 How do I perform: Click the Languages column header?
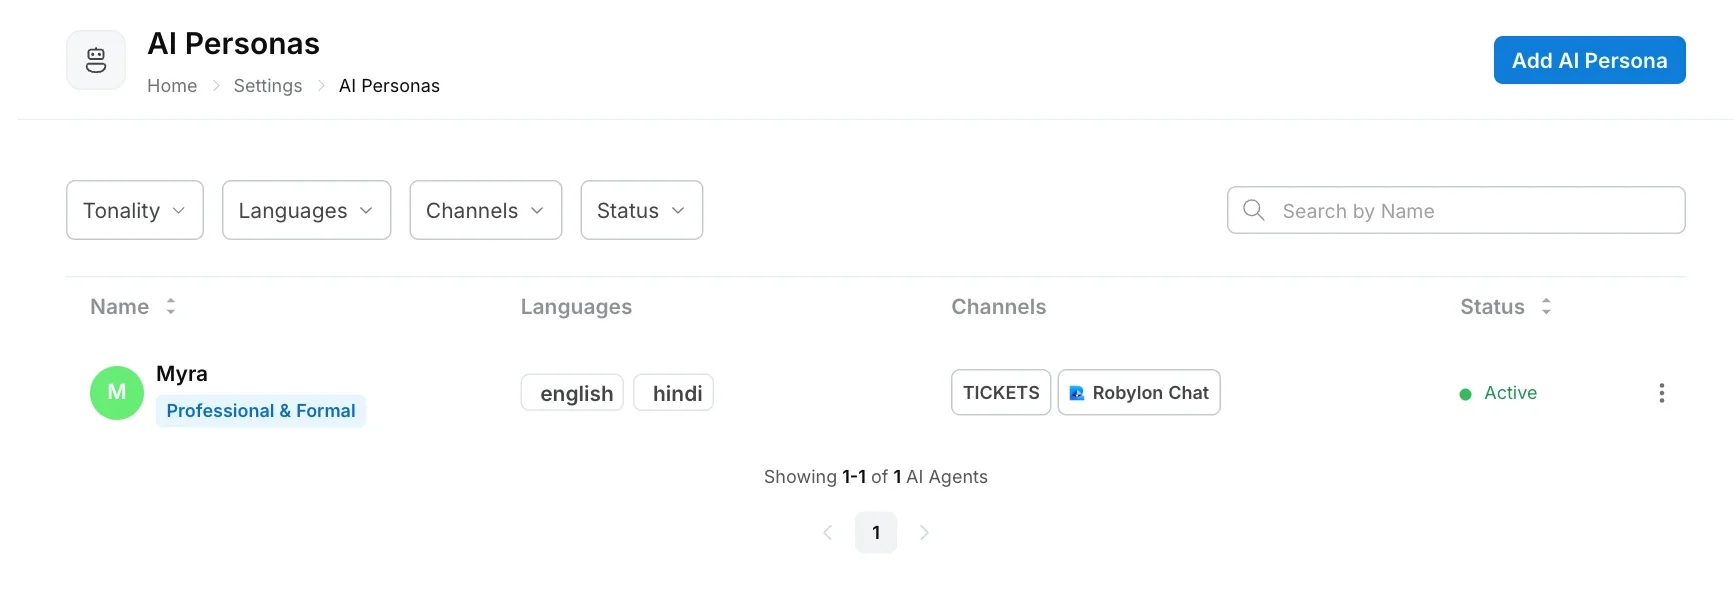tap(576, 307)
